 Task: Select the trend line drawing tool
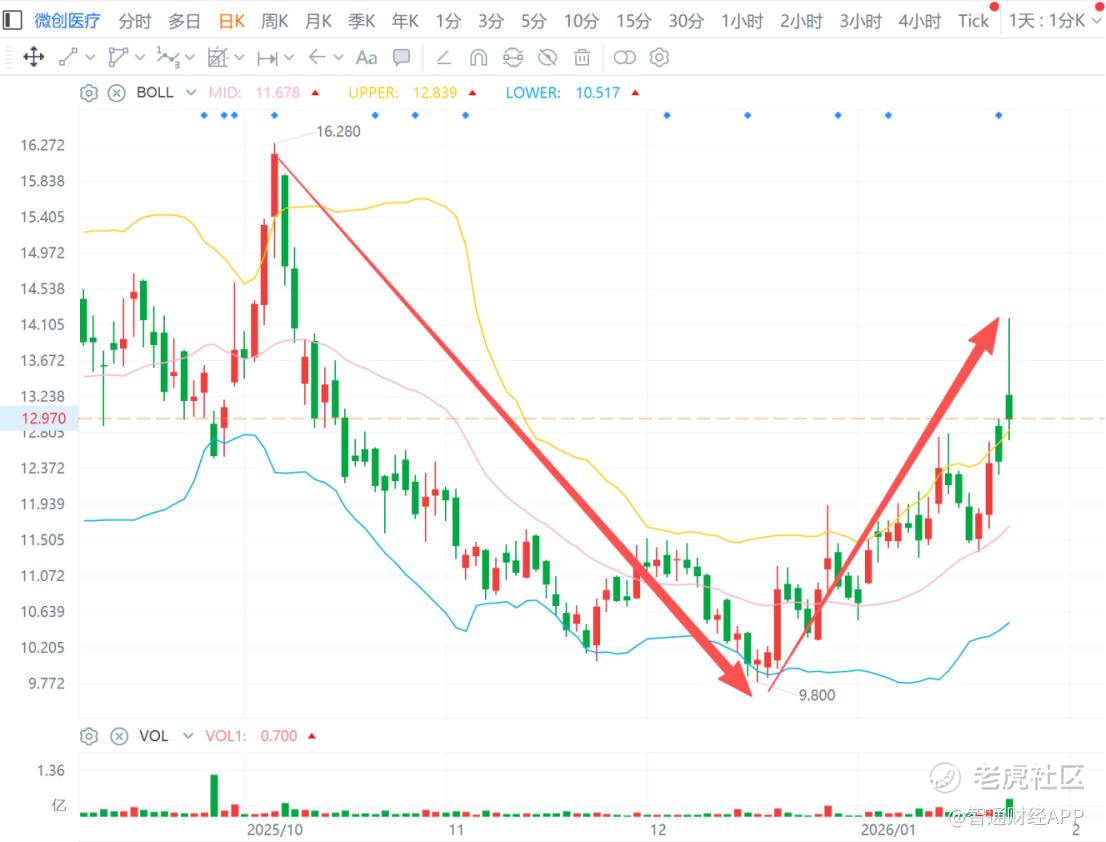(68, 57)
